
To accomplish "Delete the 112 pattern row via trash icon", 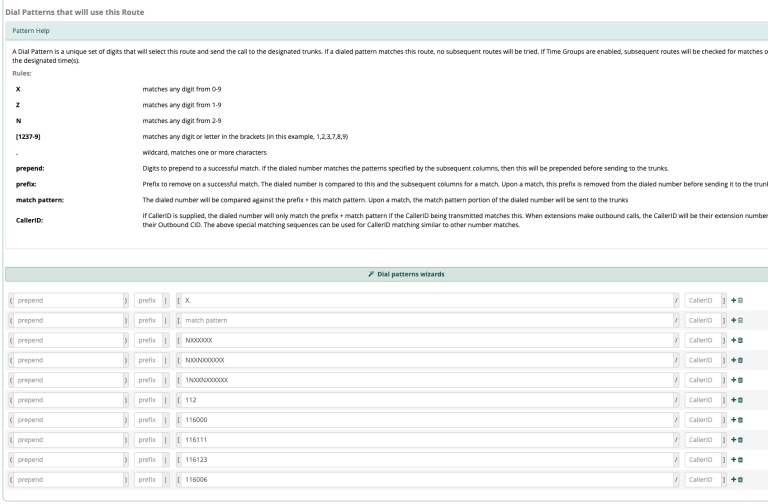I will pos(741,400).
